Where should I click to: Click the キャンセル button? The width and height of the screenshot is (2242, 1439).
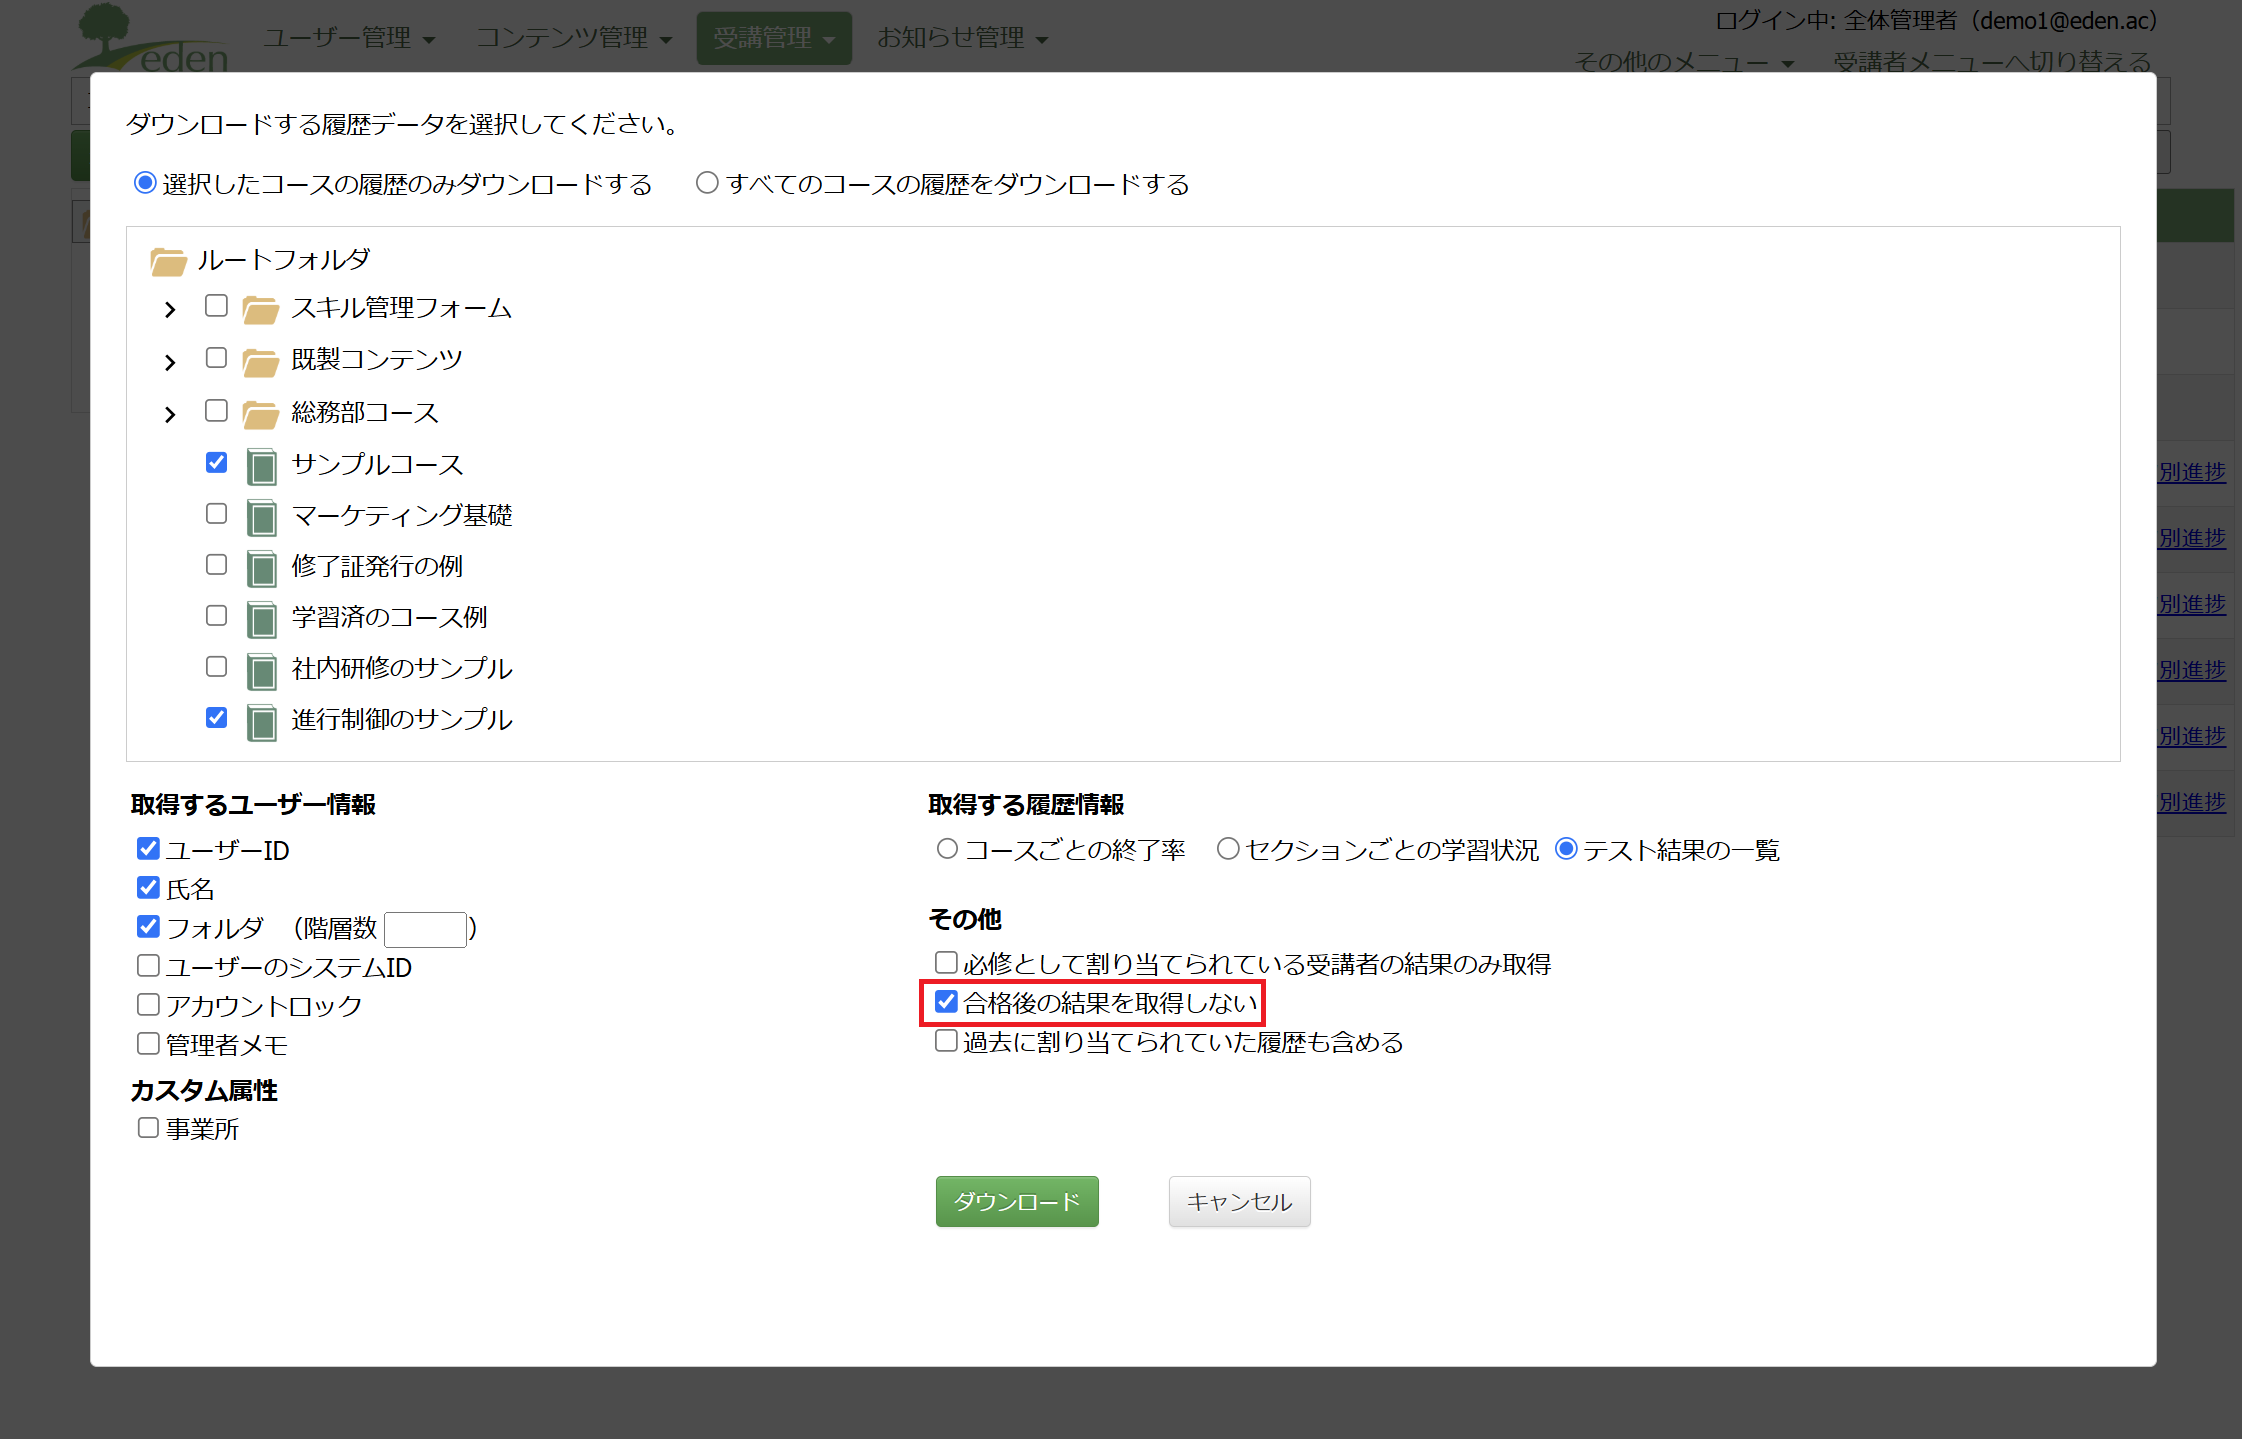pos(1239,1201)
